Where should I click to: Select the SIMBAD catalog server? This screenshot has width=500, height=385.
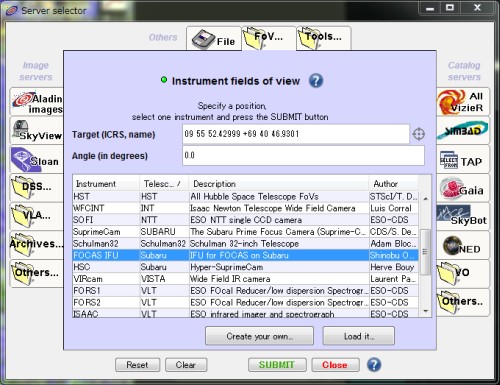(463, 130)
